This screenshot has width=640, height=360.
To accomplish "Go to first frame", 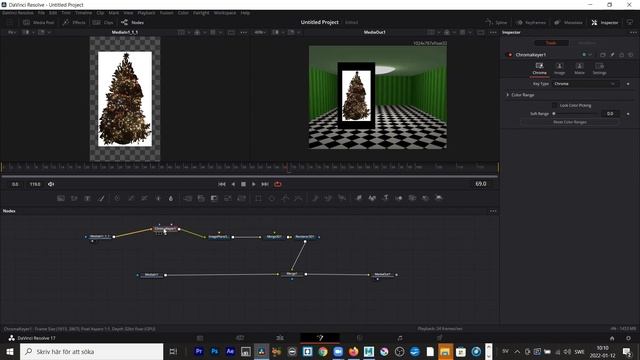I will click(x=222, y=184).
